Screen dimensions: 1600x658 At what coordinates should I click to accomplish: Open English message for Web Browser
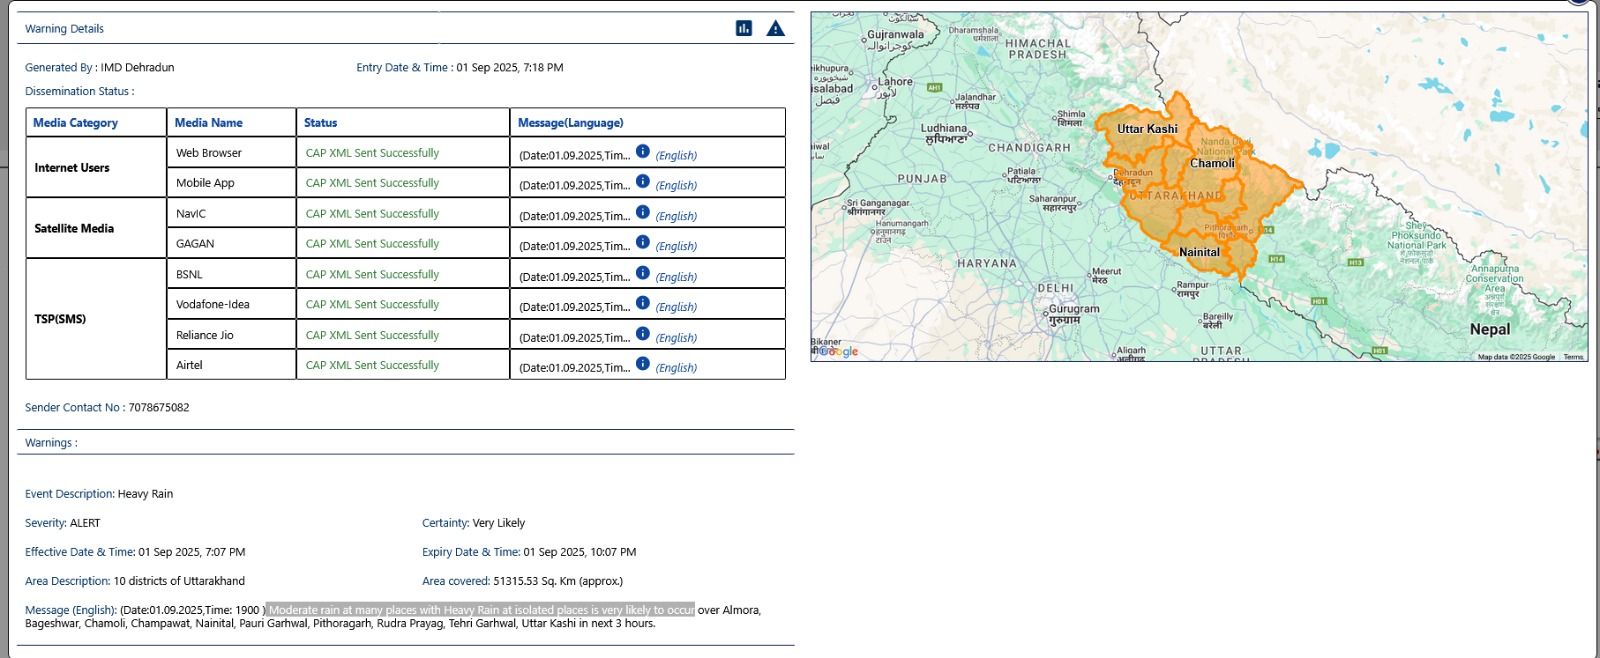(x=676, y=155)
